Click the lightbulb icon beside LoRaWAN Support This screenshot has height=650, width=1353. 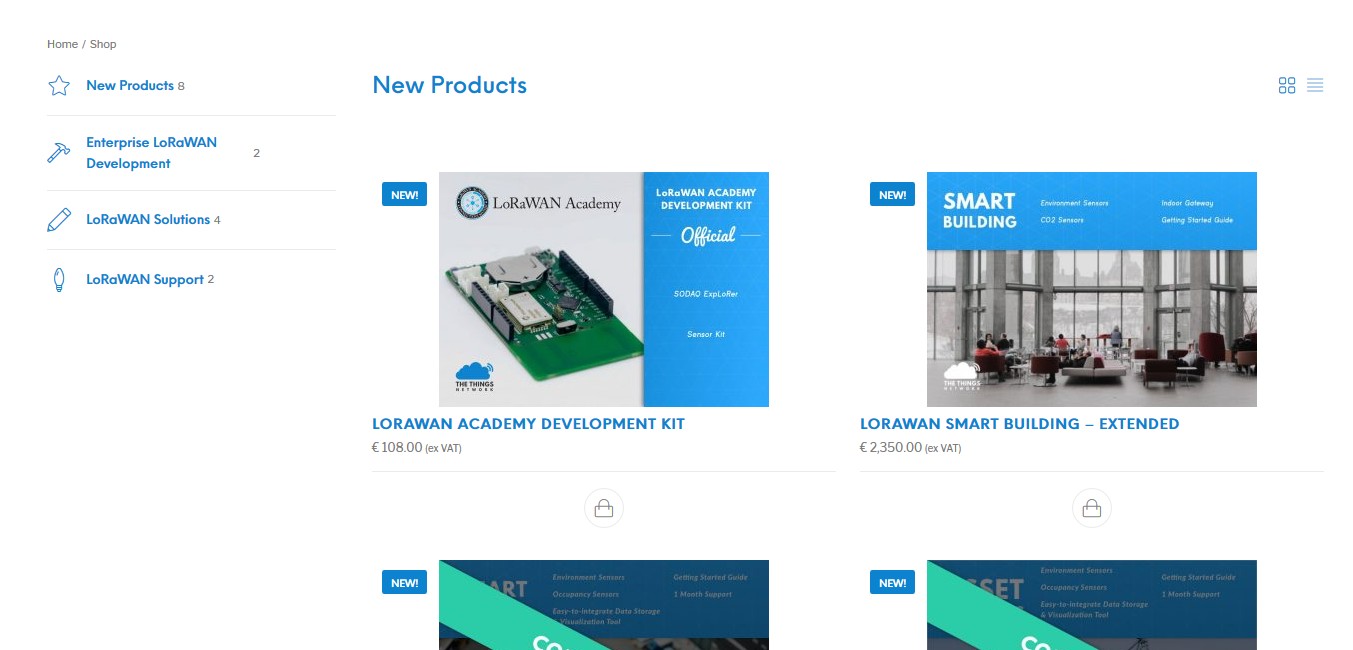pos(58,280)
